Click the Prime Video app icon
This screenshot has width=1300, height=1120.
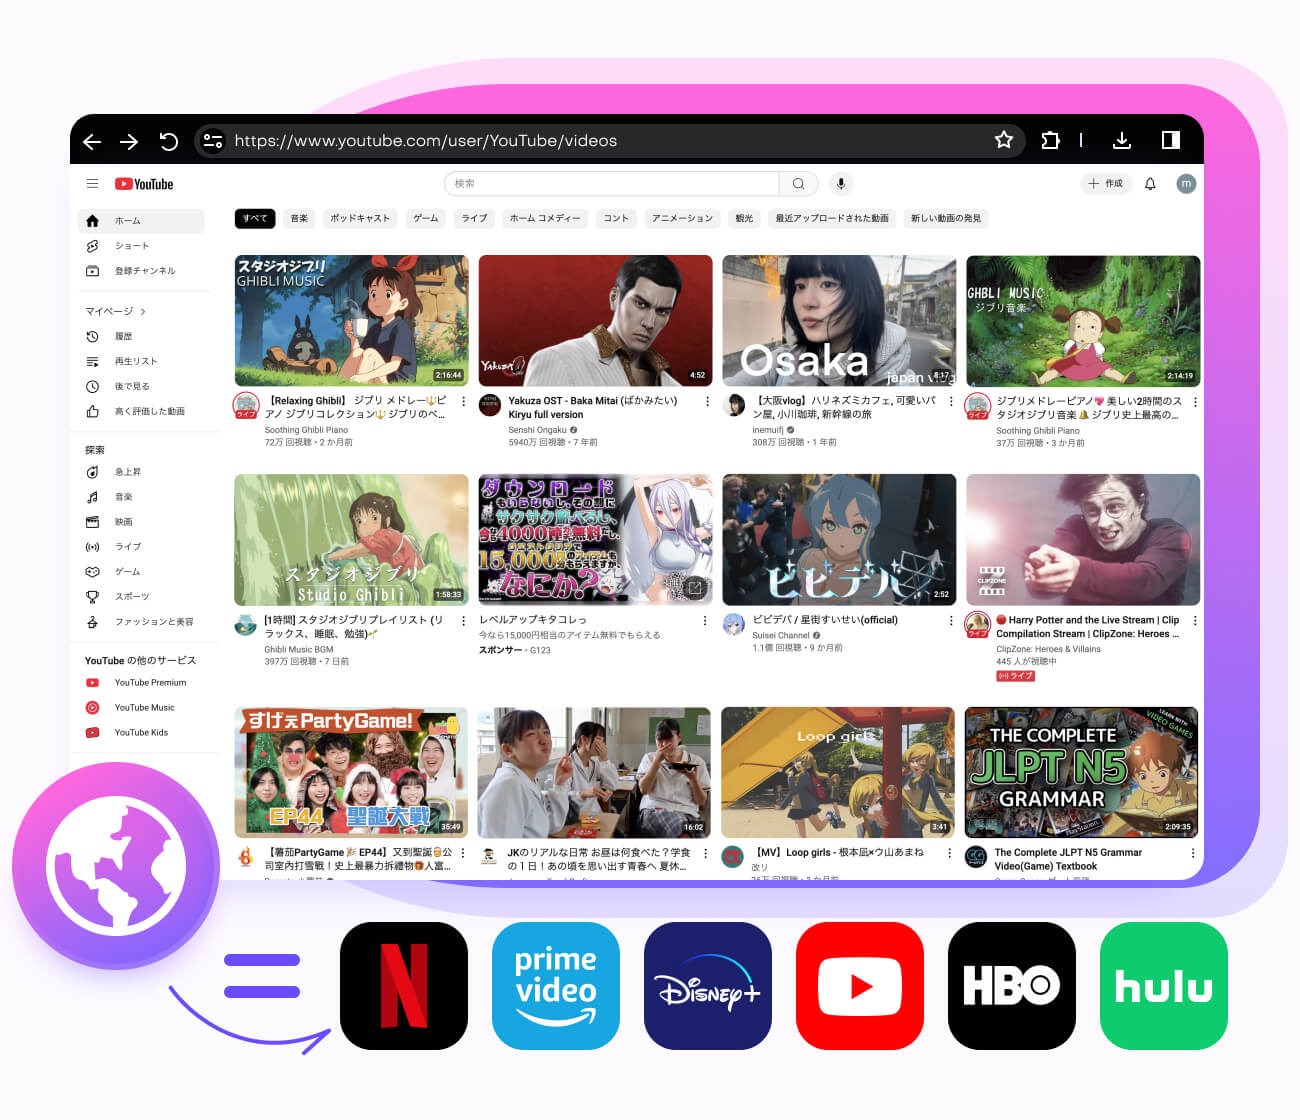pos(556,986)
